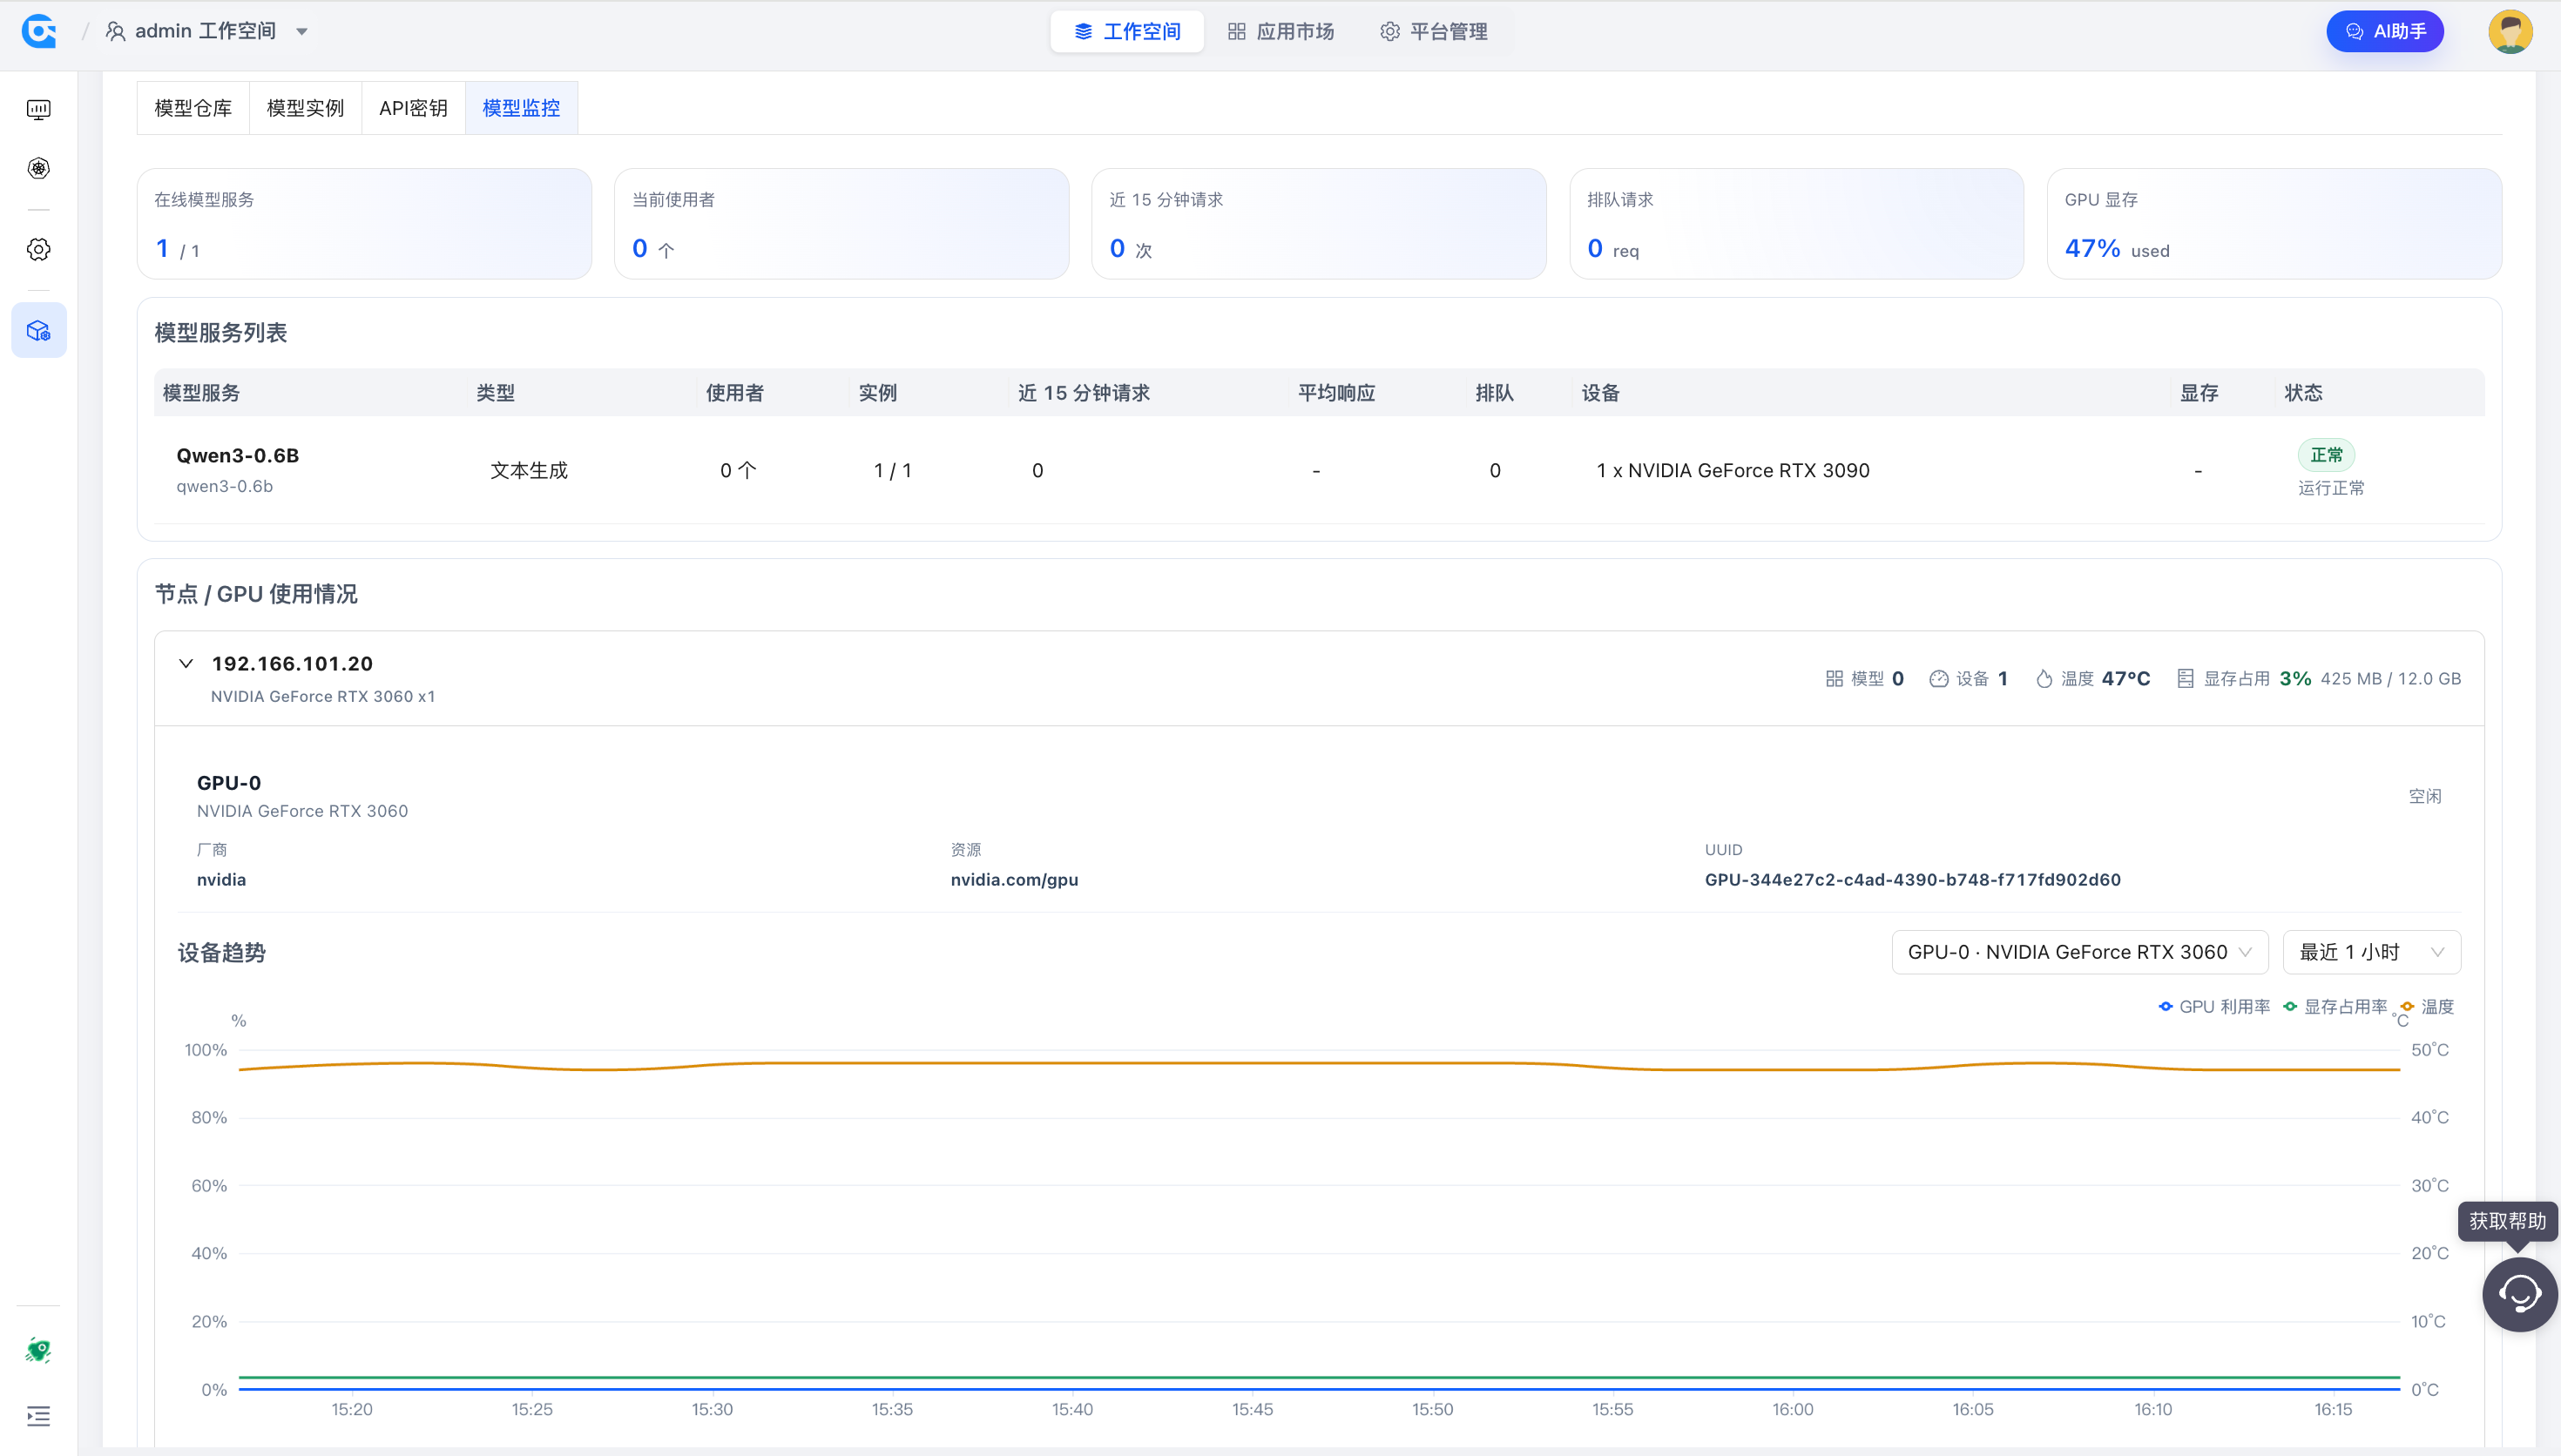This screenshot has height=1456, width=2561.
Task: Toggle the sidebar collapse icon at the bottom
Action: tap(39, 1416)
